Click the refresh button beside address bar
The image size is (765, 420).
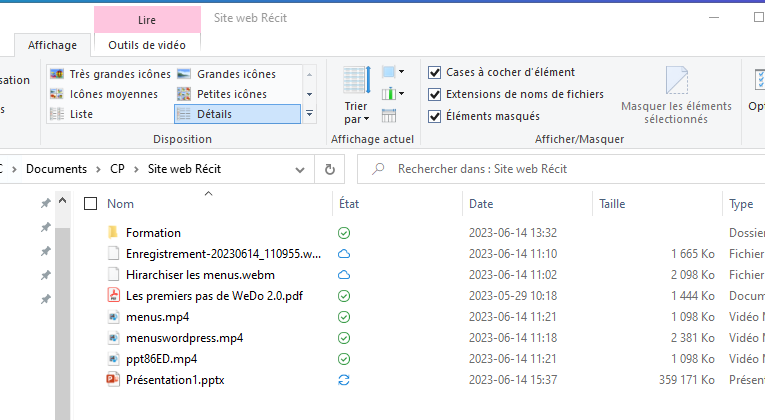329,169
